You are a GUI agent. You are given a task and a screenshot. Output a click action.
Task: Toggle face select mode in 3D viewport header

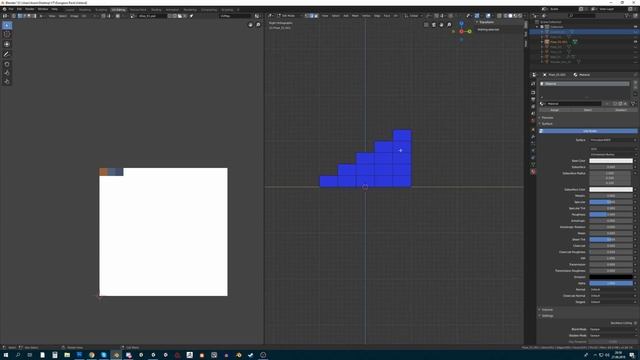click(316, 16)
